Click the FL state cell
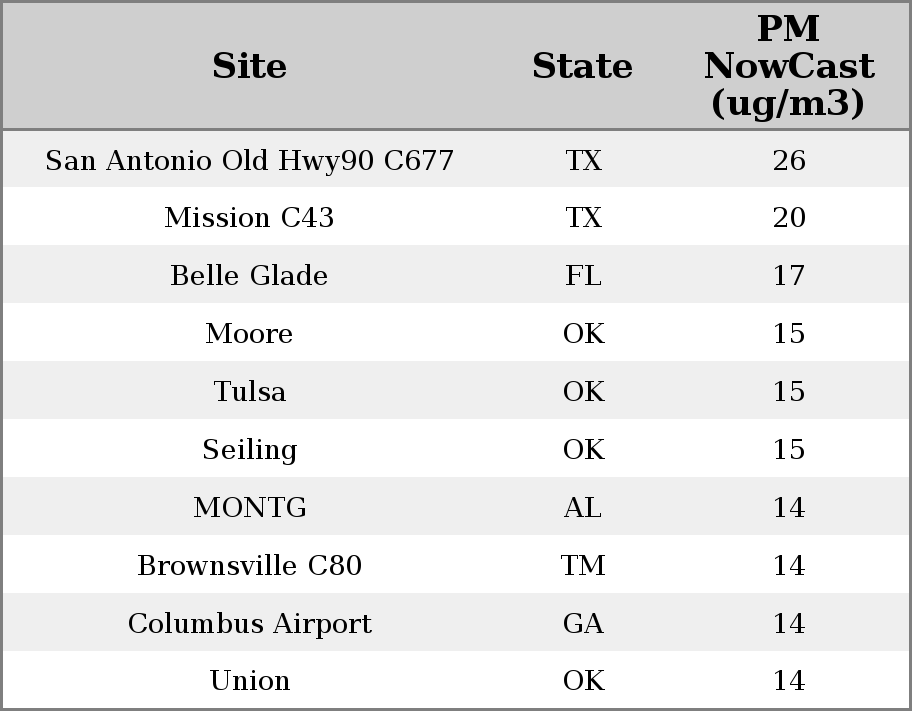Screen dimensions: 912x711 583,275
